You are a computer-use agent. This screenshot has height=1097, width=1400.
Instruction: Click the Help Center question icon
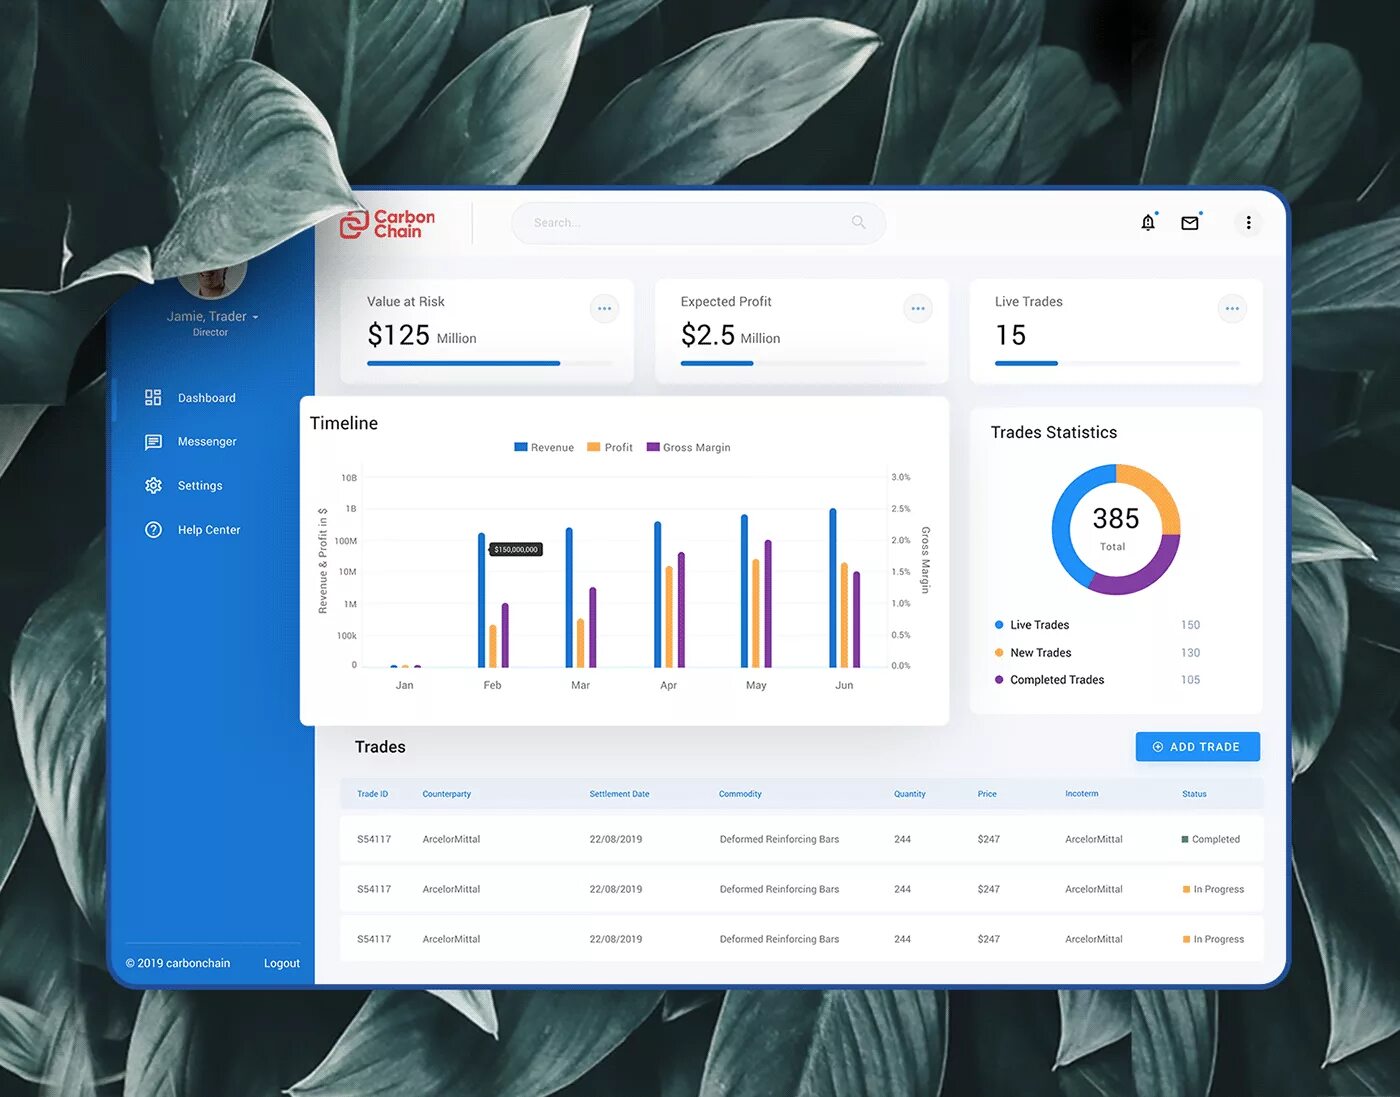[x=153, y=529]
